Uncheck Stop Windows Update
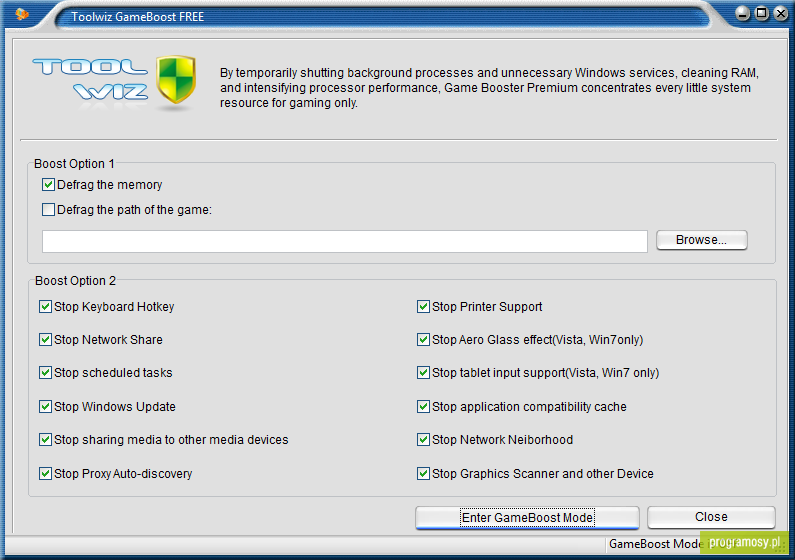The width and height of the screenshot is (795, 560). coord(46,406)
